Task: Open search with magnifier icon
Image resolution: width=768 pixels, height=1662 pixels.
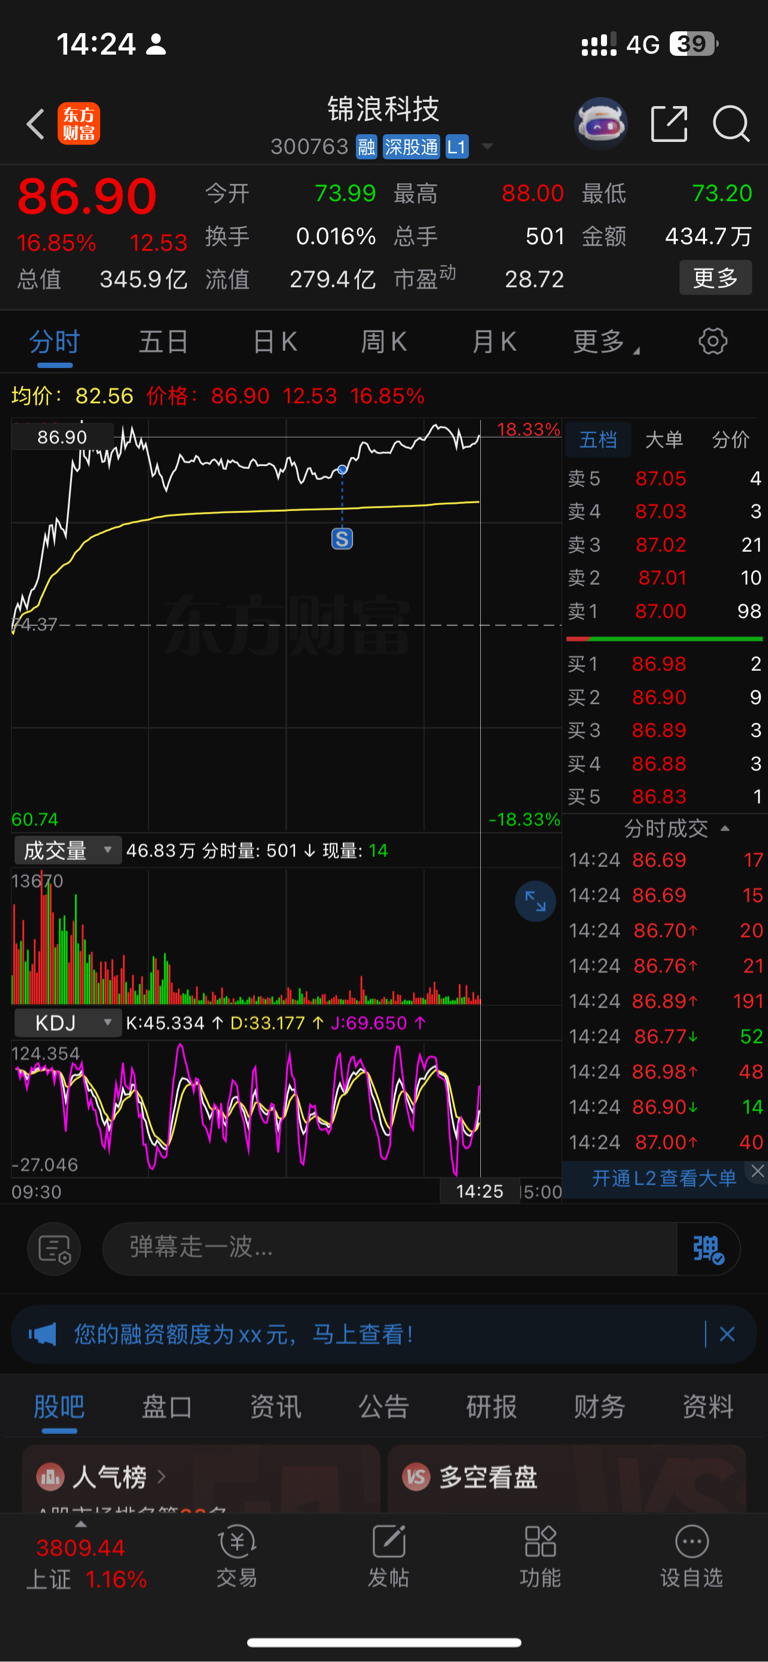Action: pyautogui.click(x=731, y=124)
